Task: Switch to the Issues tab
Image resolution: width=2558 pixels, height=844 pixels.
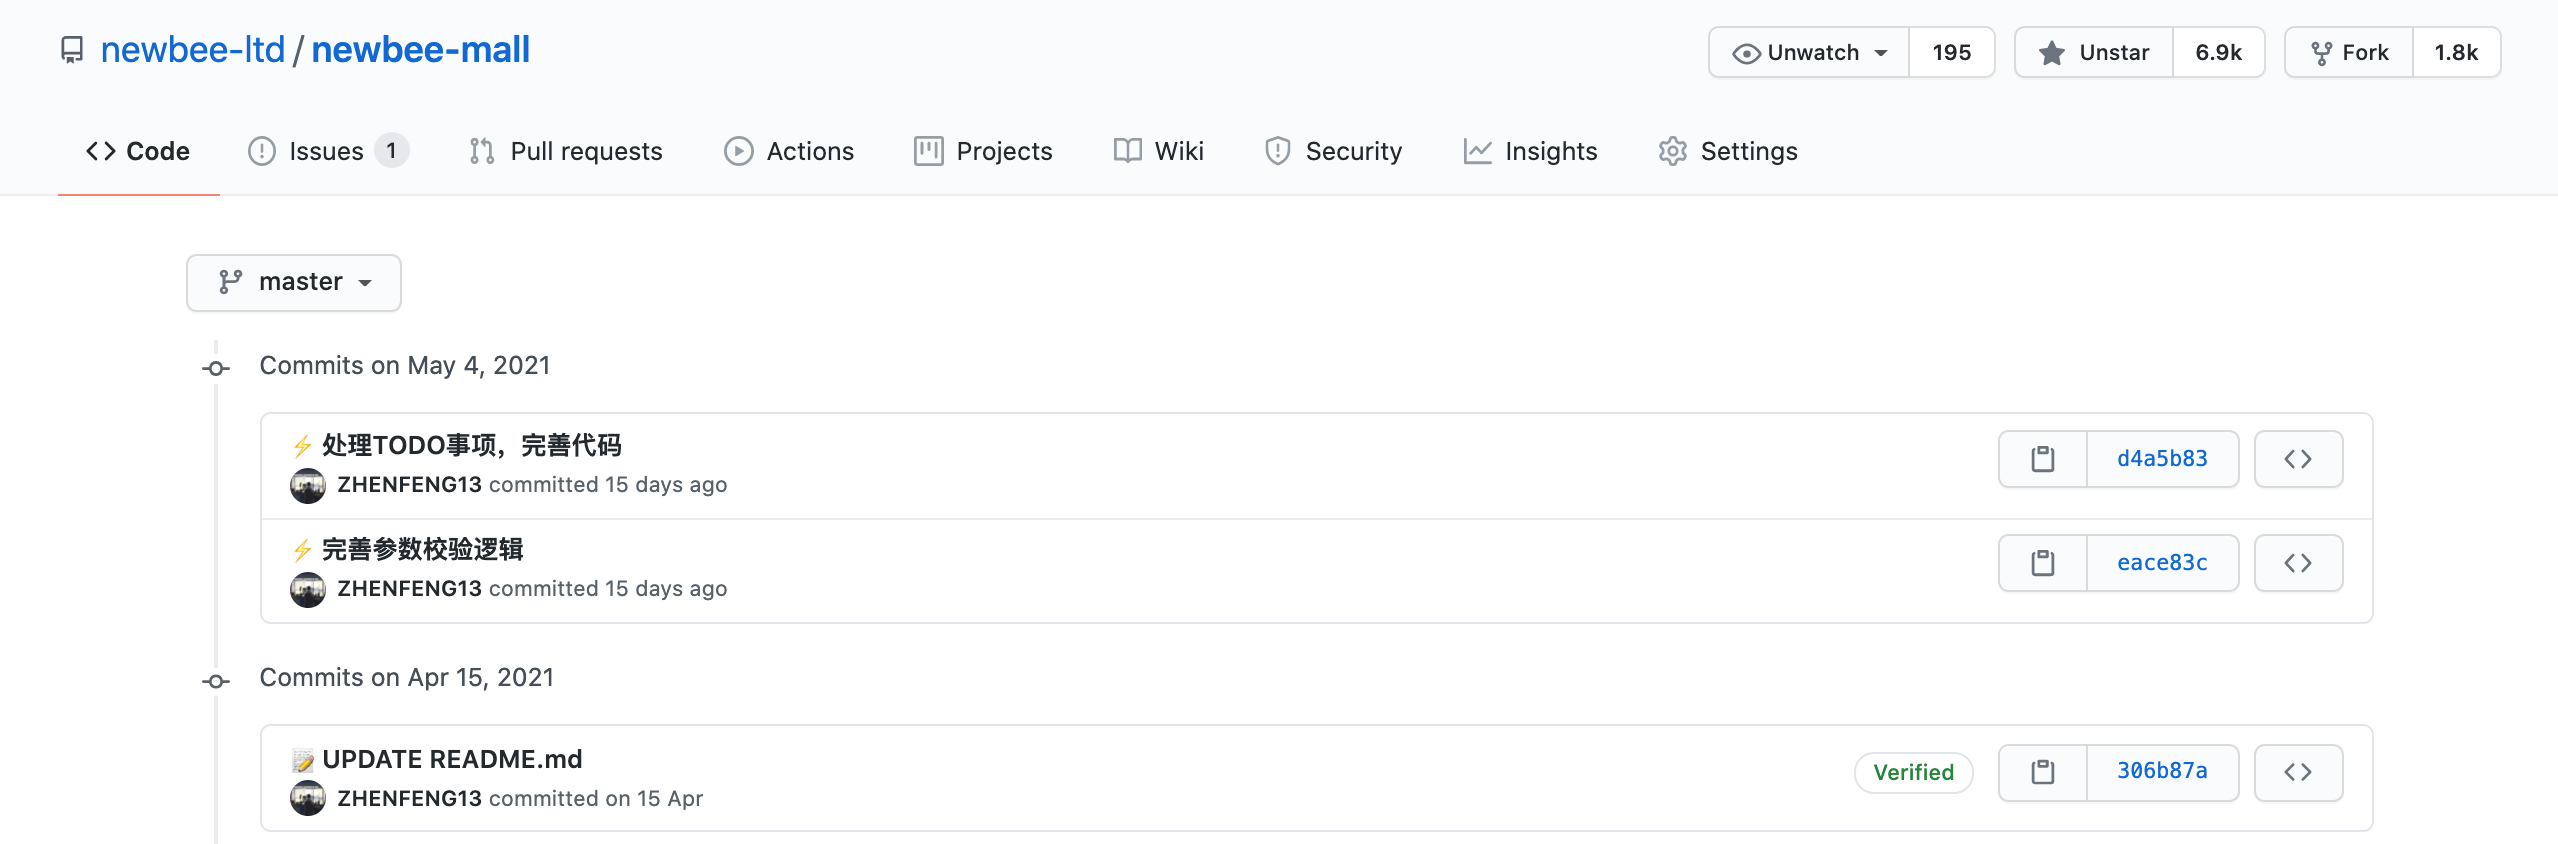Action: [x=328, y=151]
